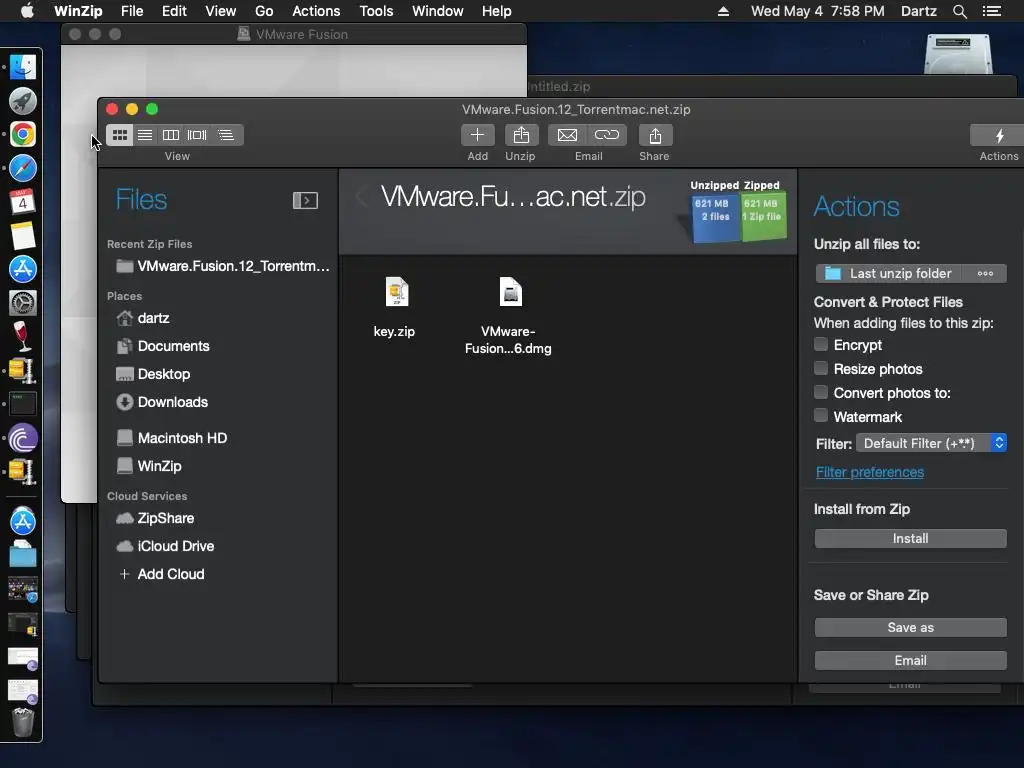Screen dimensions: 1024x768
Task: Open the Tools menu
Action: click(x=376, y=11)
